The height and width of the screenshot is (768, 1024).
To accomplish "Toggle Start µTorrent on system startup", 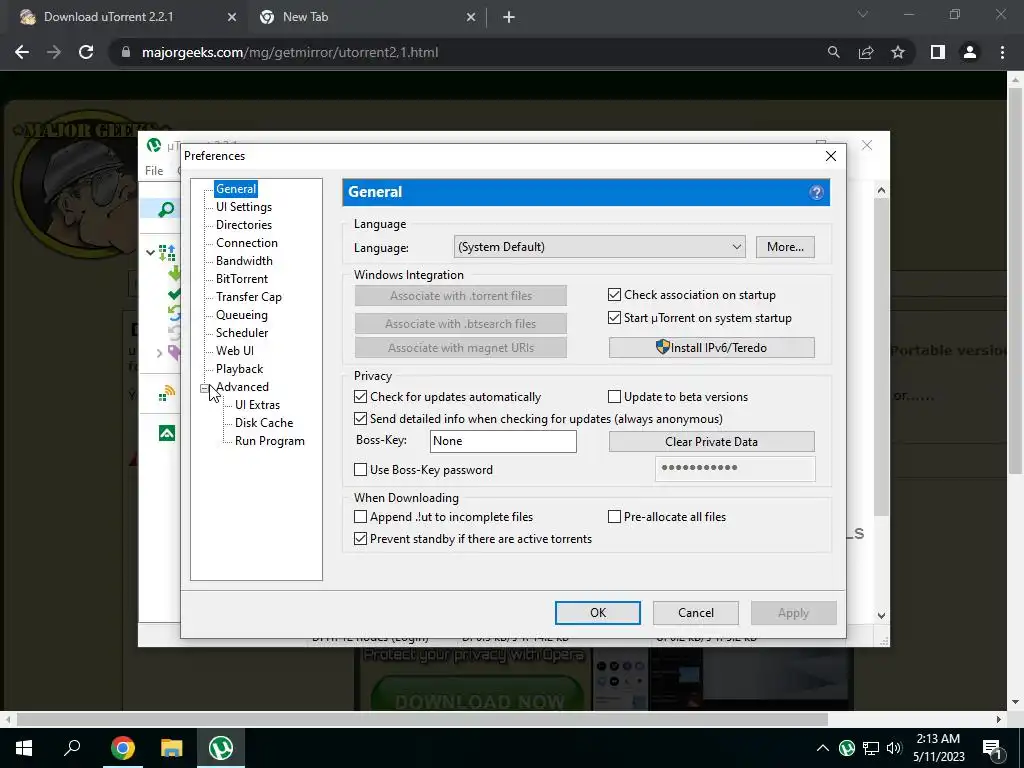I will pos(614,318).
